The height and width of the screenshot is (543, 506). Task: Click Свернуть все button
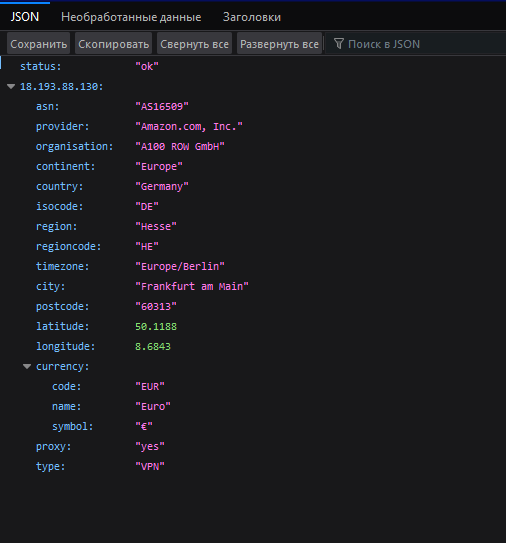pos(194,44)
